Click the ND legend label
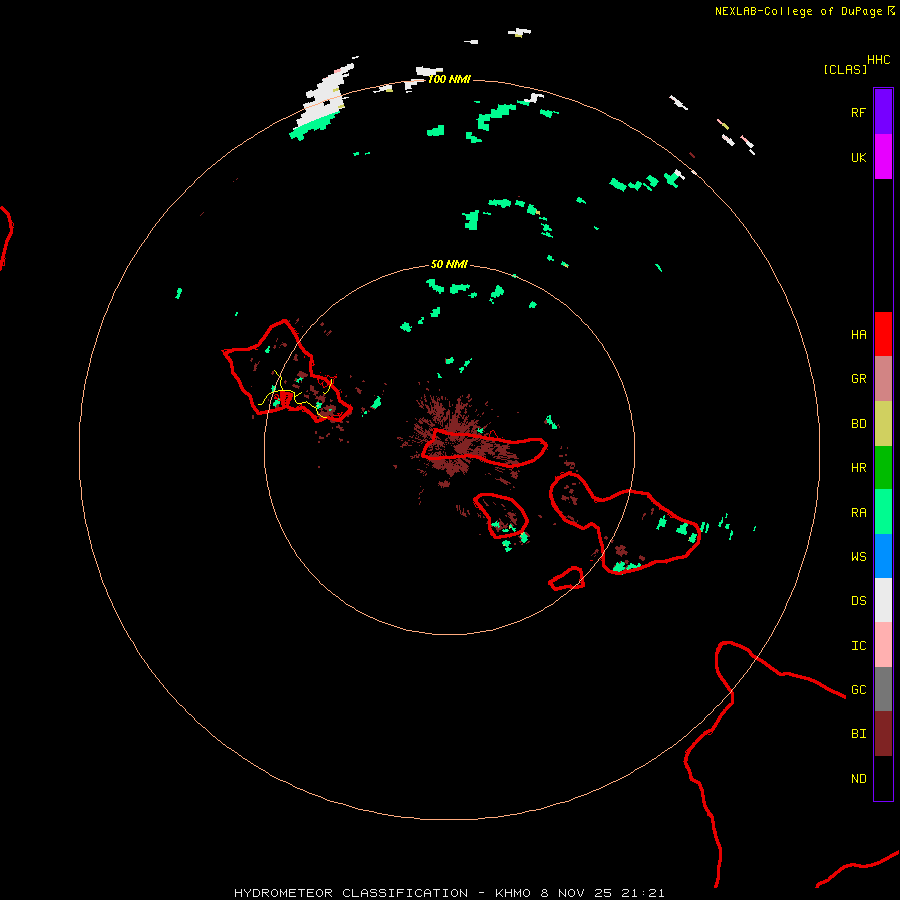Viewport: 900px width, 900px height. point(858,779)
